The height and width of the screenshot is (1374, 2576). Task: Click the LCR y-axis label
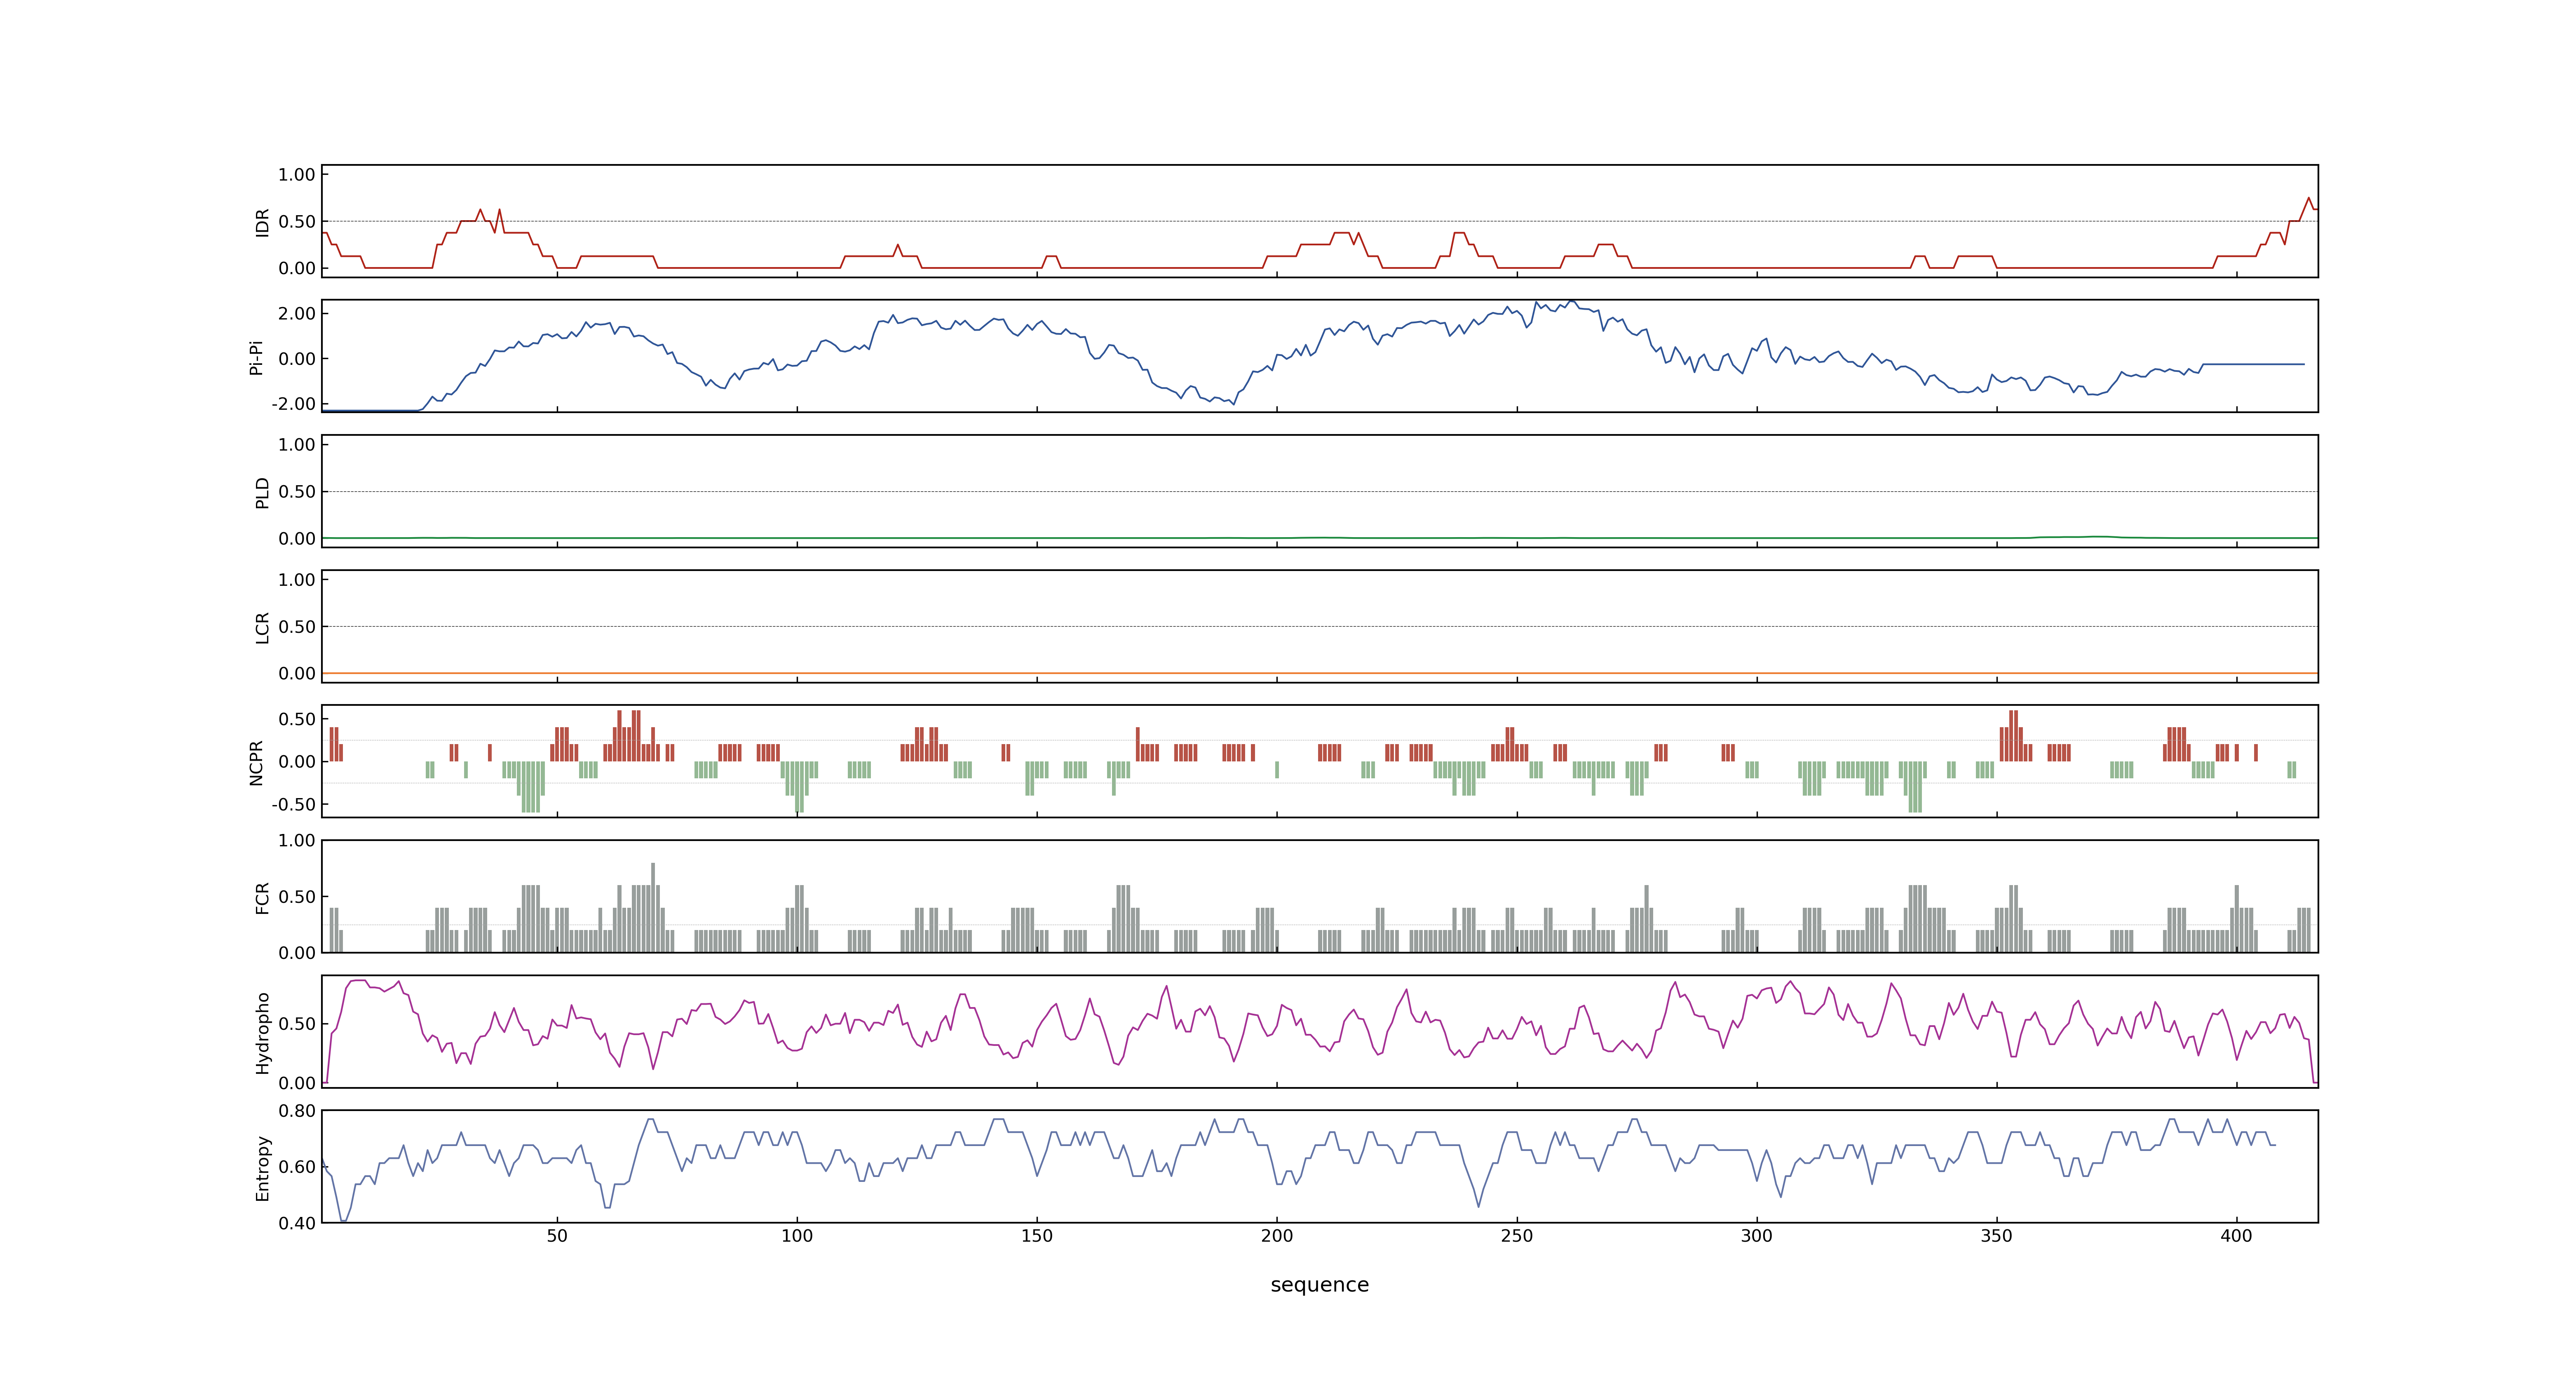point(262,628)
